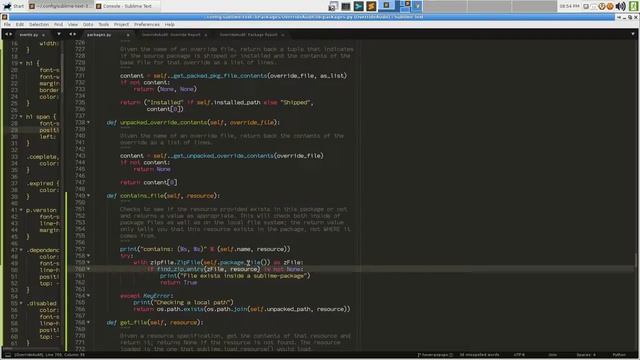
Task: Open the Preferences menu
Action: coord(147,24)
